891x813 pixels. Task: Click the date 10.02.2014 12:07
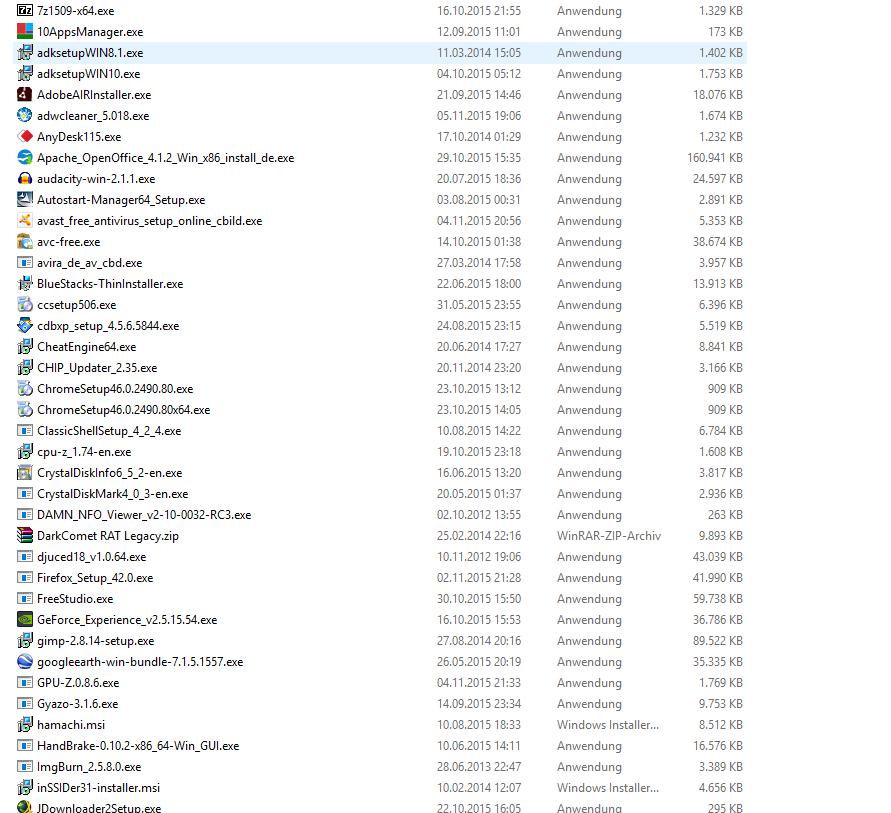tap(478, 788)
